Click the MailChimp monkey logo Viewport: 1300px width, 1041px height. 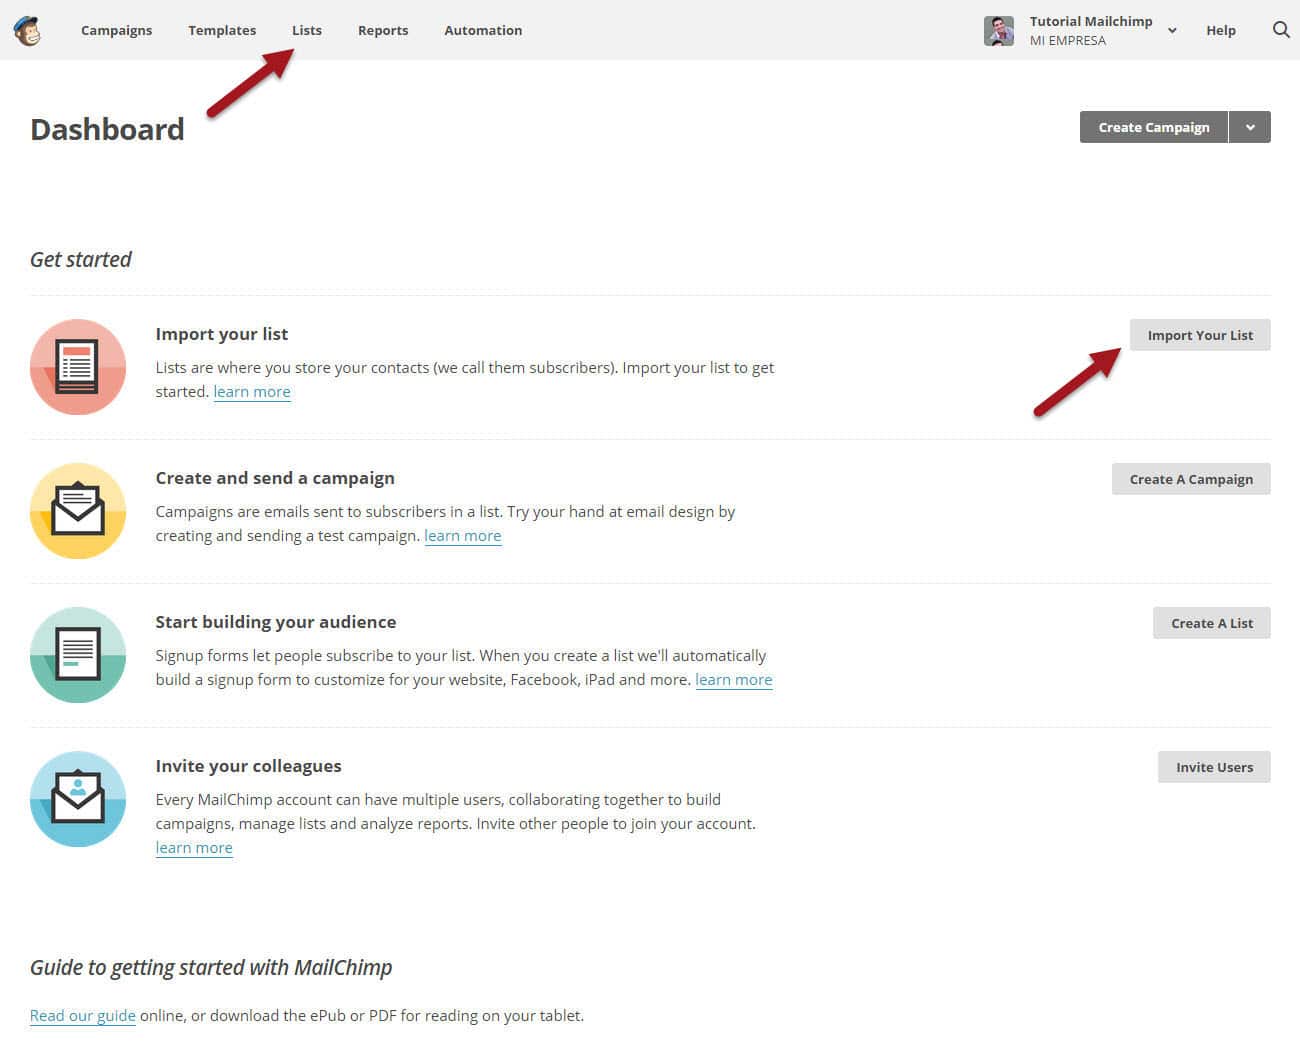27,31
